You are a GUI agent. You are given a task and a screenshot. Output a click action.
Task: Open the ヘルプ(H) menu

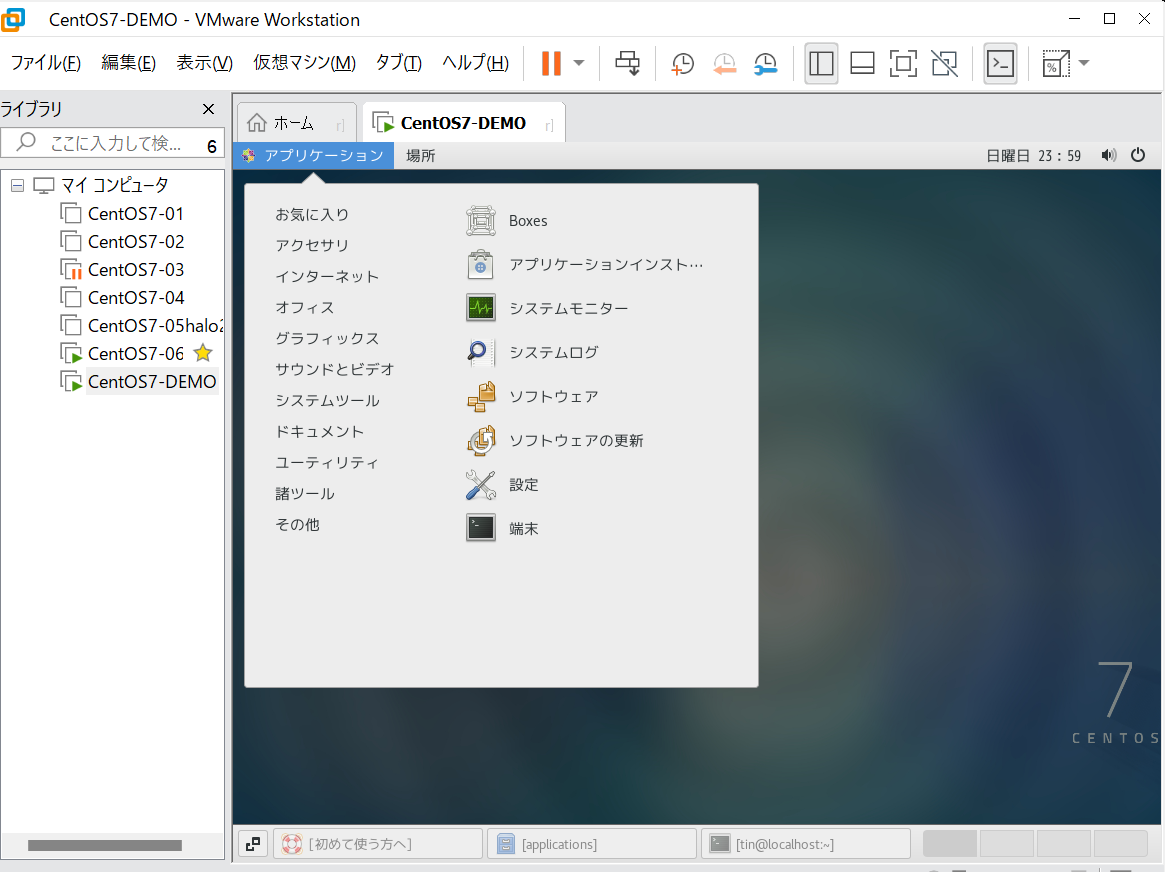[476, 63]
